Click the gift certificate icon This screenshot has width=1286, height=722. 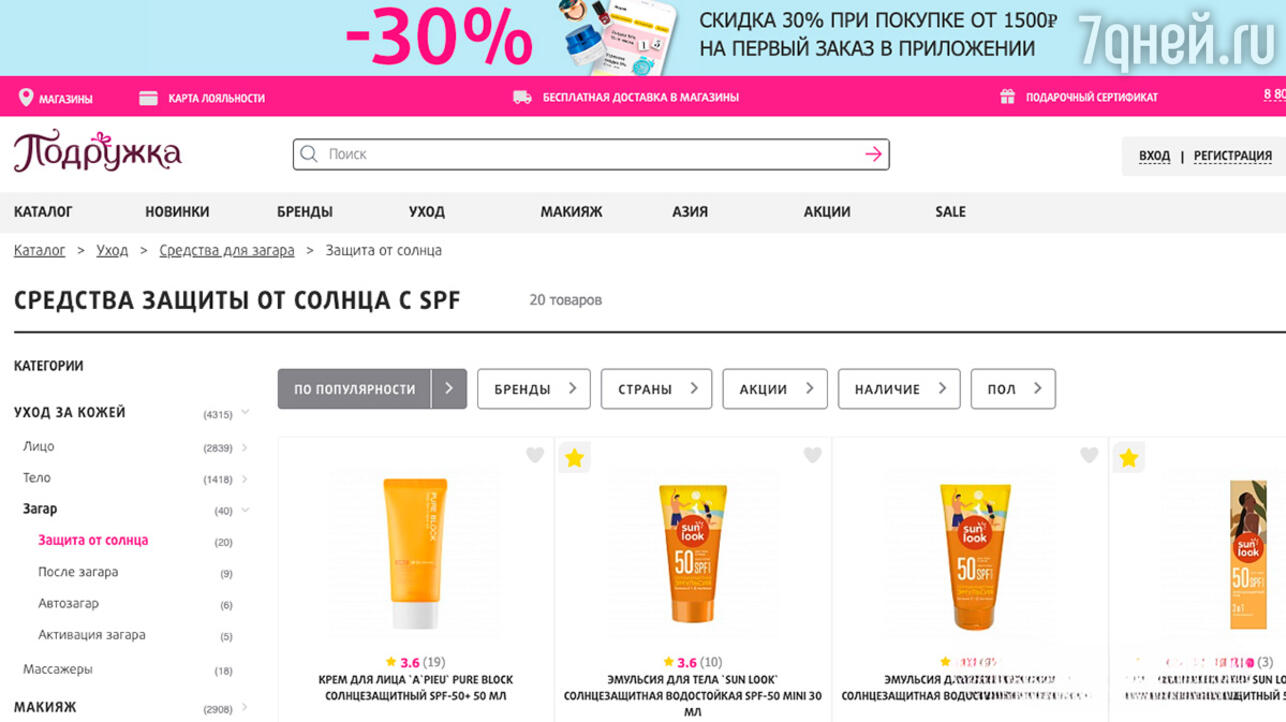tap(1007, 97)
